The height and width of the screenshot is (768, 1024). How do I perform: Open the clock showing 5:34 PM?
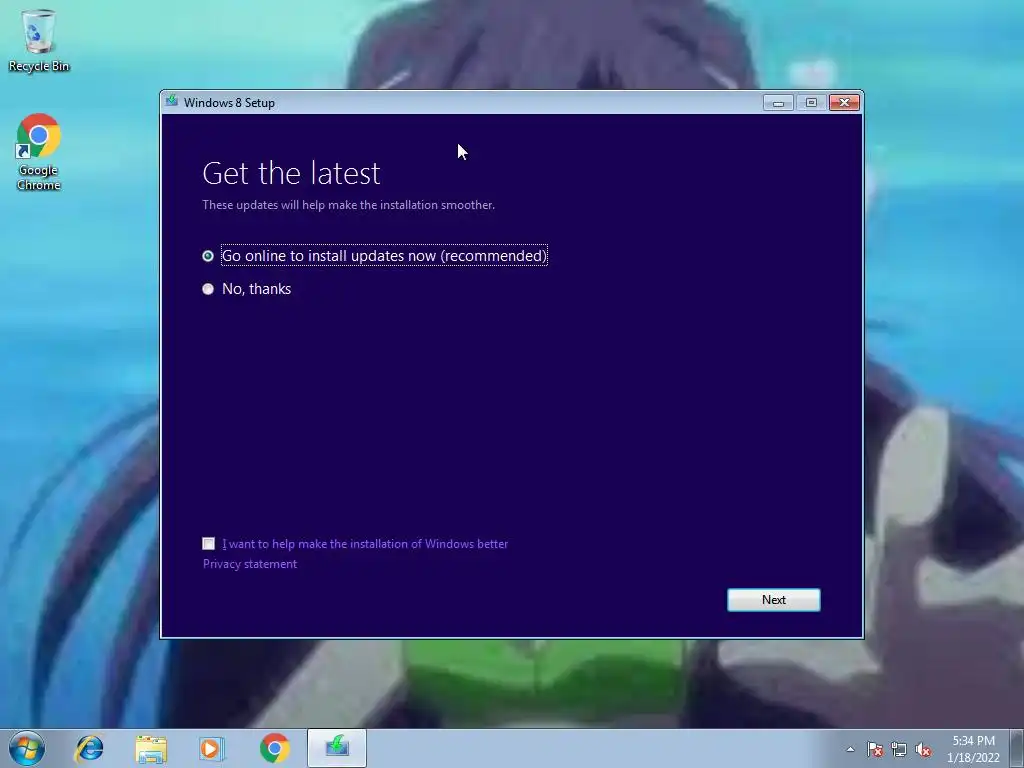pyautogui.click(x=973, y=749)
